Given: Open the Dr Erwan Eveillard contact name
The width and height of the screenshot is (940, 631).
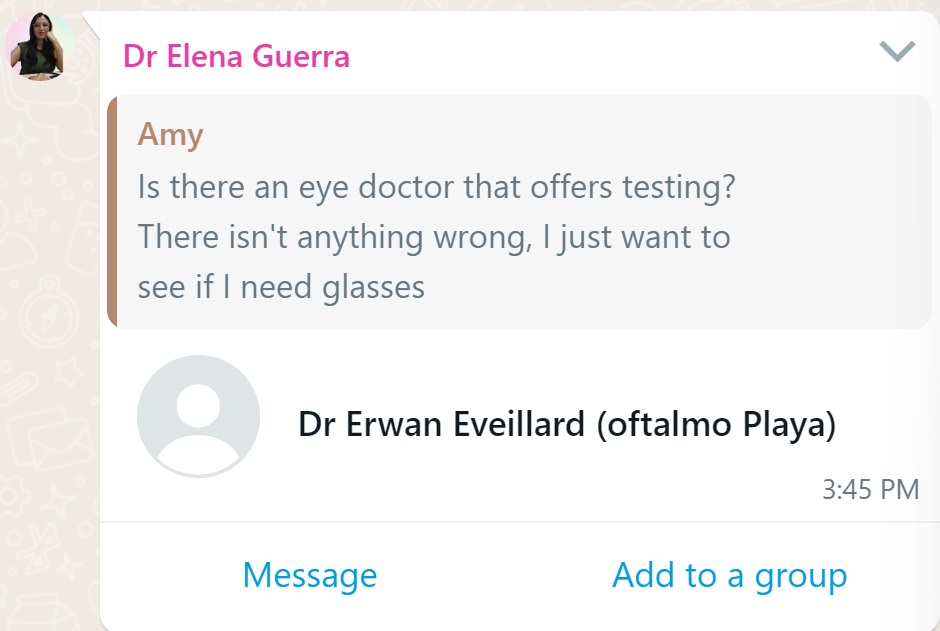Looking at the screenshot, I should 566,425.
